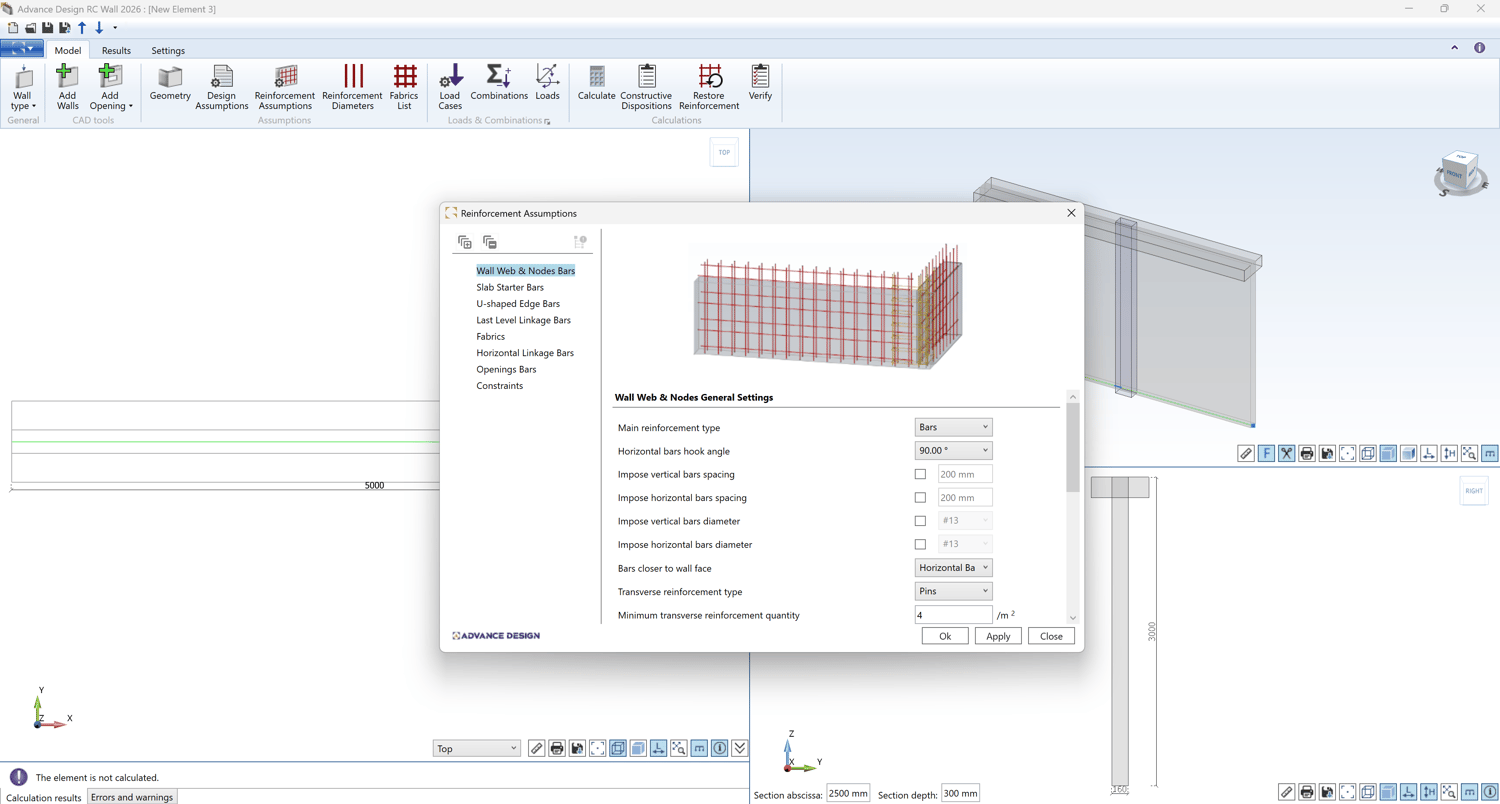Switch to the Model ribbon tab
The width and height of the screenshot is (1500, 804).
68,50
